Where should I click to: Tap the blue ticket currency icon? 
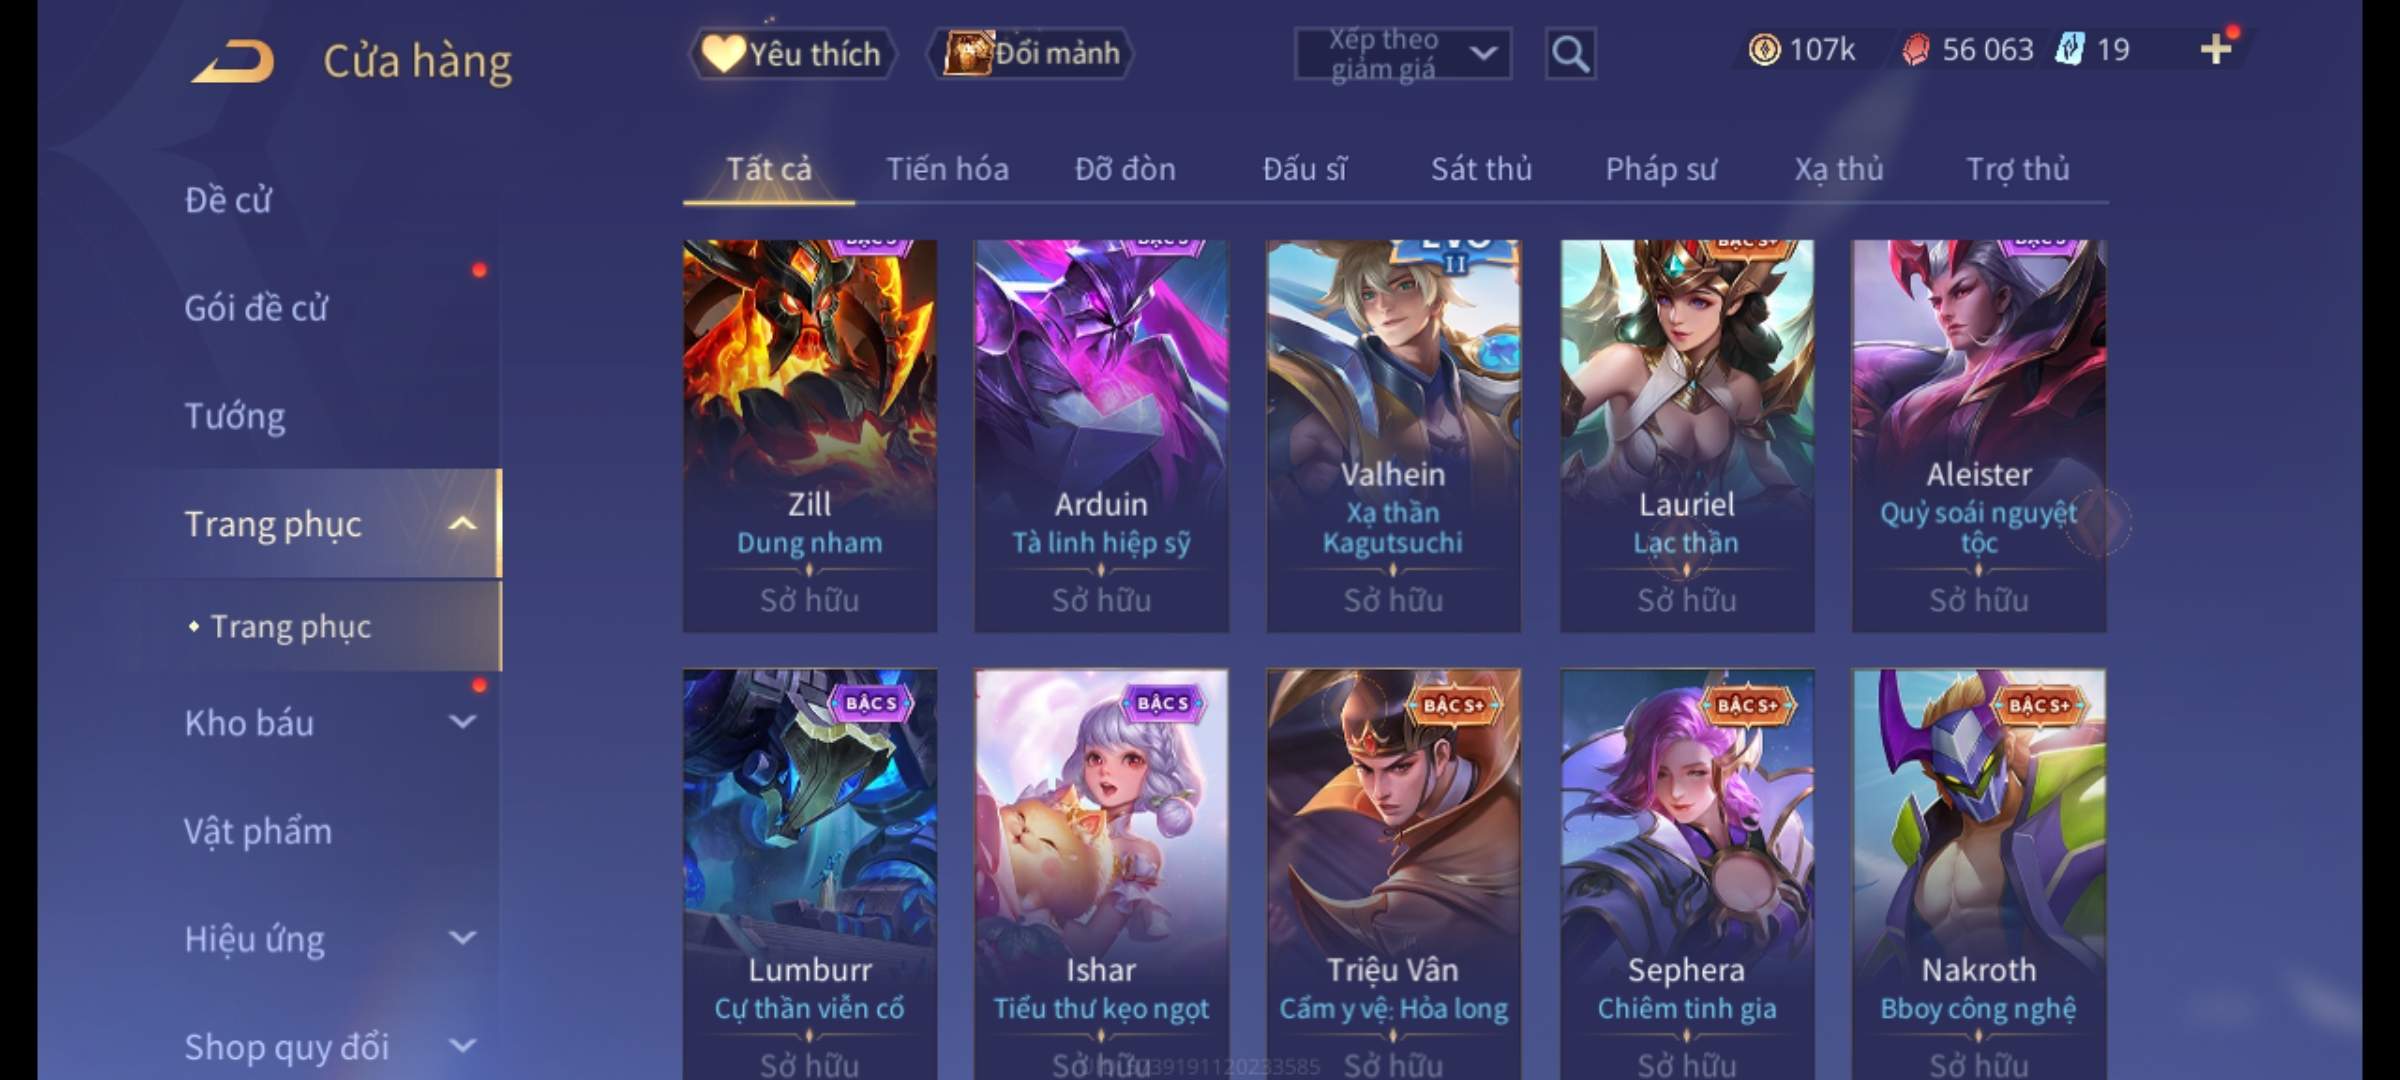2068,49
